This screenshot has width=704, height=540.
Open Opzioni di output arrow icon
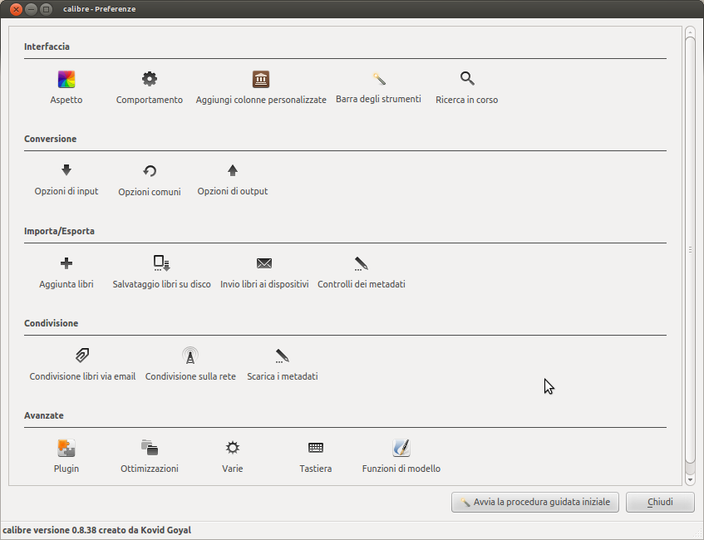pyautogui.click(x=233, y=170)
